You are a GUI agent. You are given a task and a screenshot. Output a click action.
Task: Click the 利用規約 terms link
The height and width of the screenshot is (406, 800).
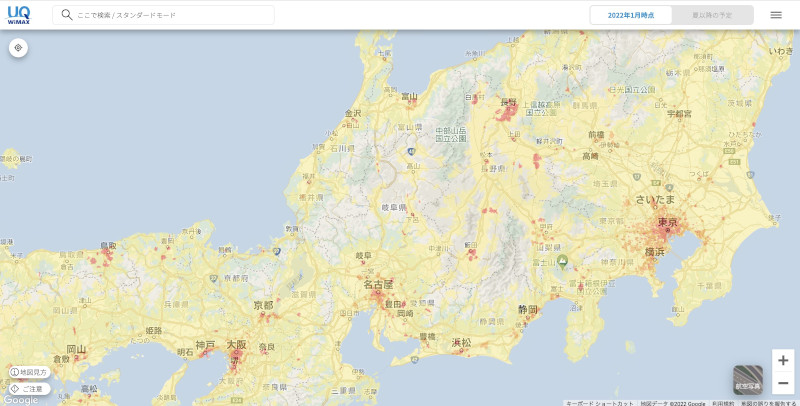723,403
